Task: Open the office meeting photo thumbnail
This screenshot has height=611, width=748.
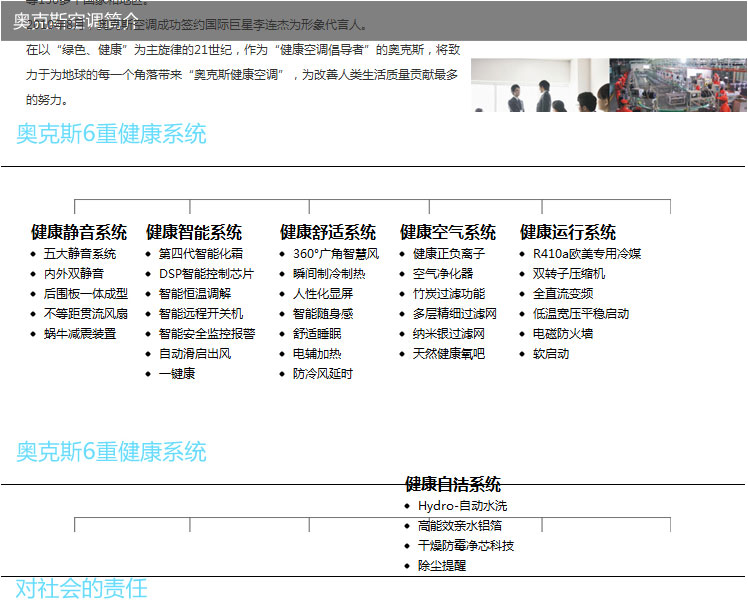Action: [540, 85]
